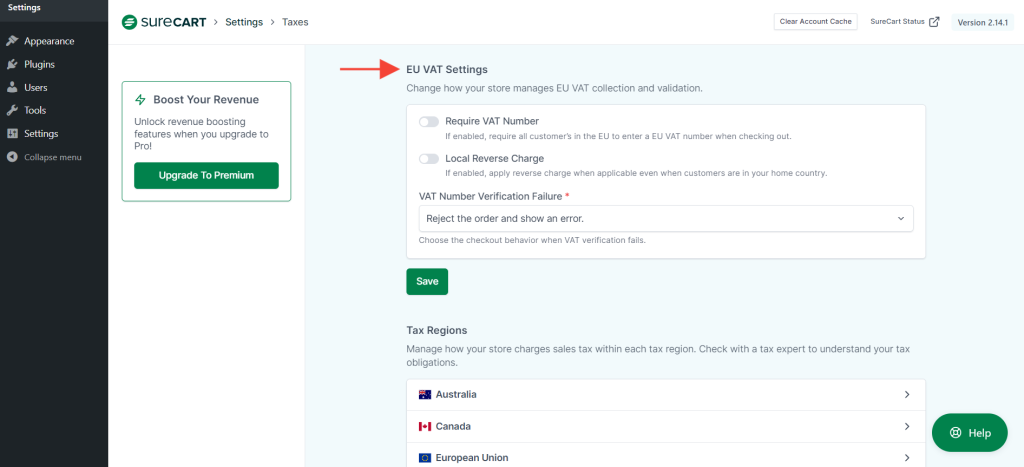
Task: Click Upgrade To Premium button
Action: point(206,176)
